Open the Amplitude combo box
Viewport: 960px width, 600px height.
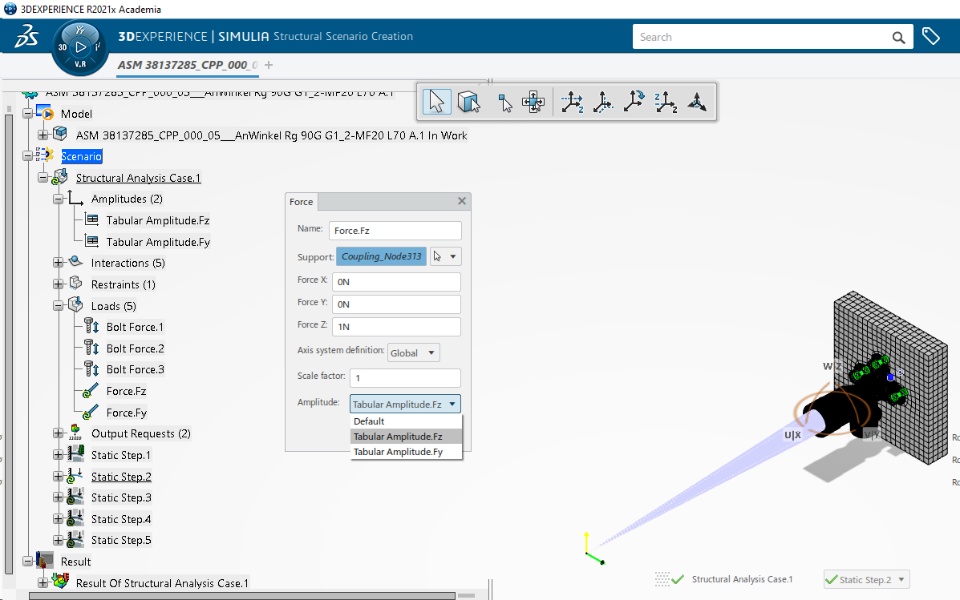pos(405,404)
